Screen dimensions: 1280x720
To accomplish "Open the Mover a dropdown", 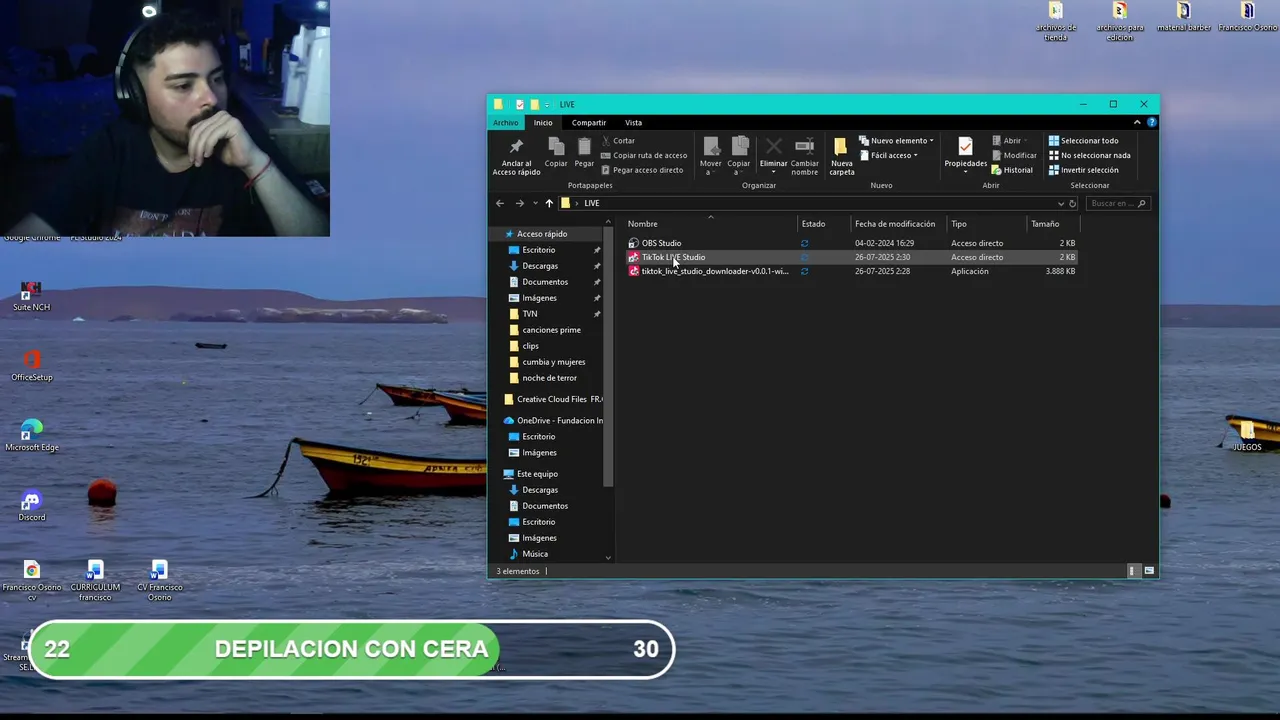I will (x=711, y=156).
